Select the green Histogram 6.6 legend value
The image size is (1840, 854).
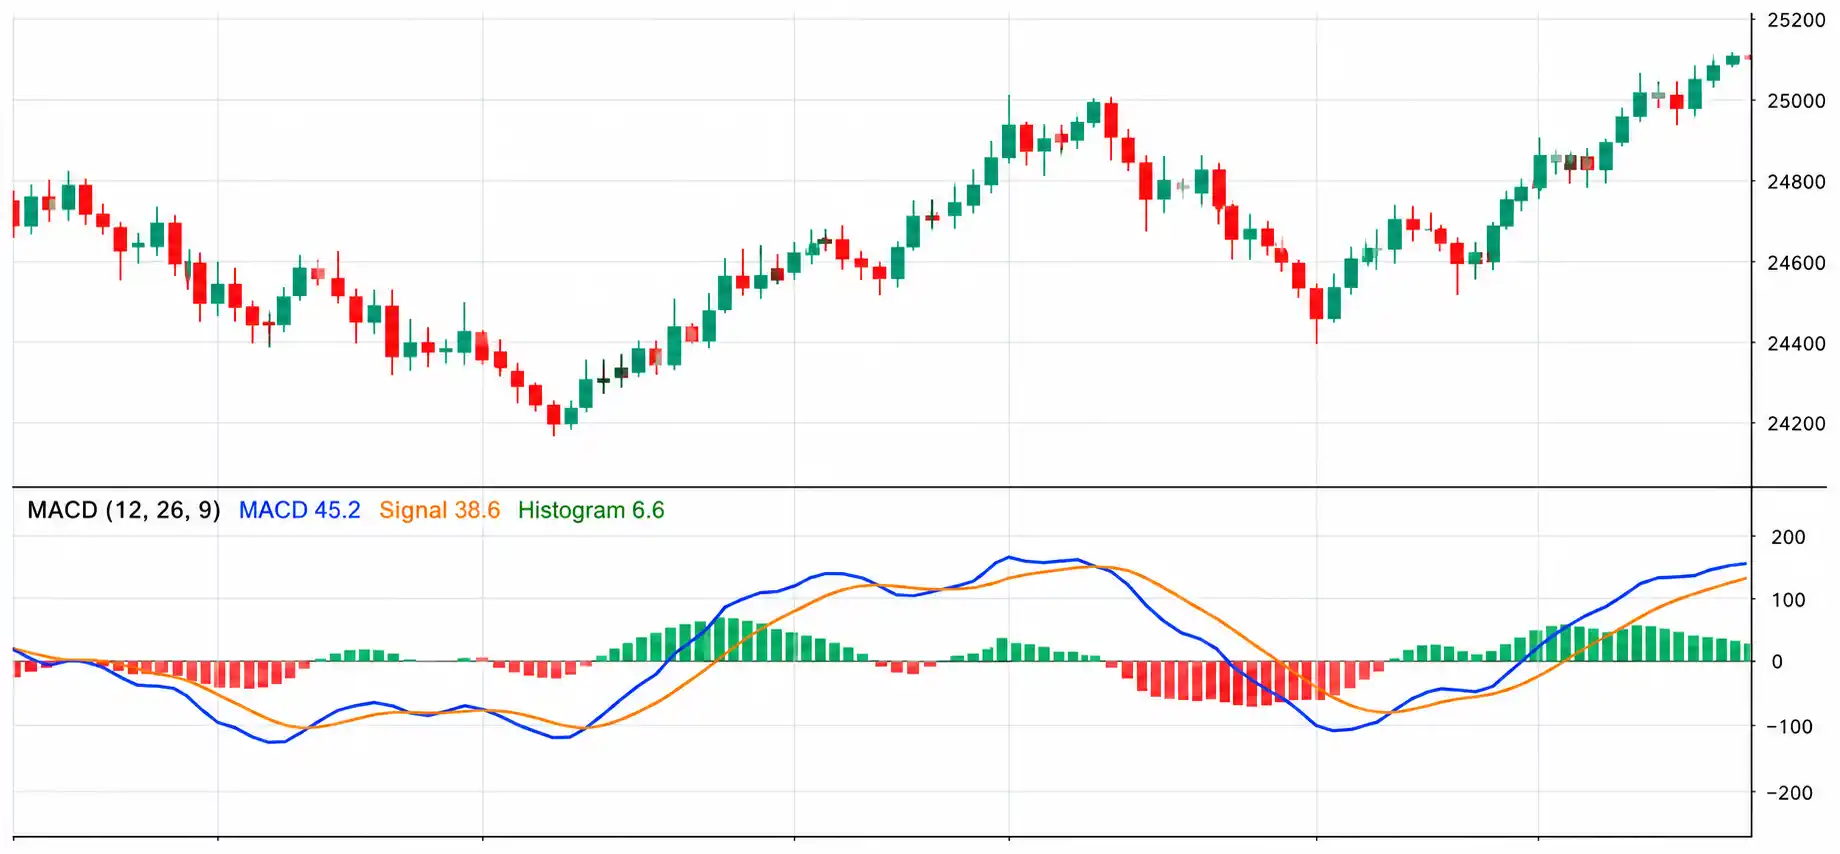click(591, 510)
